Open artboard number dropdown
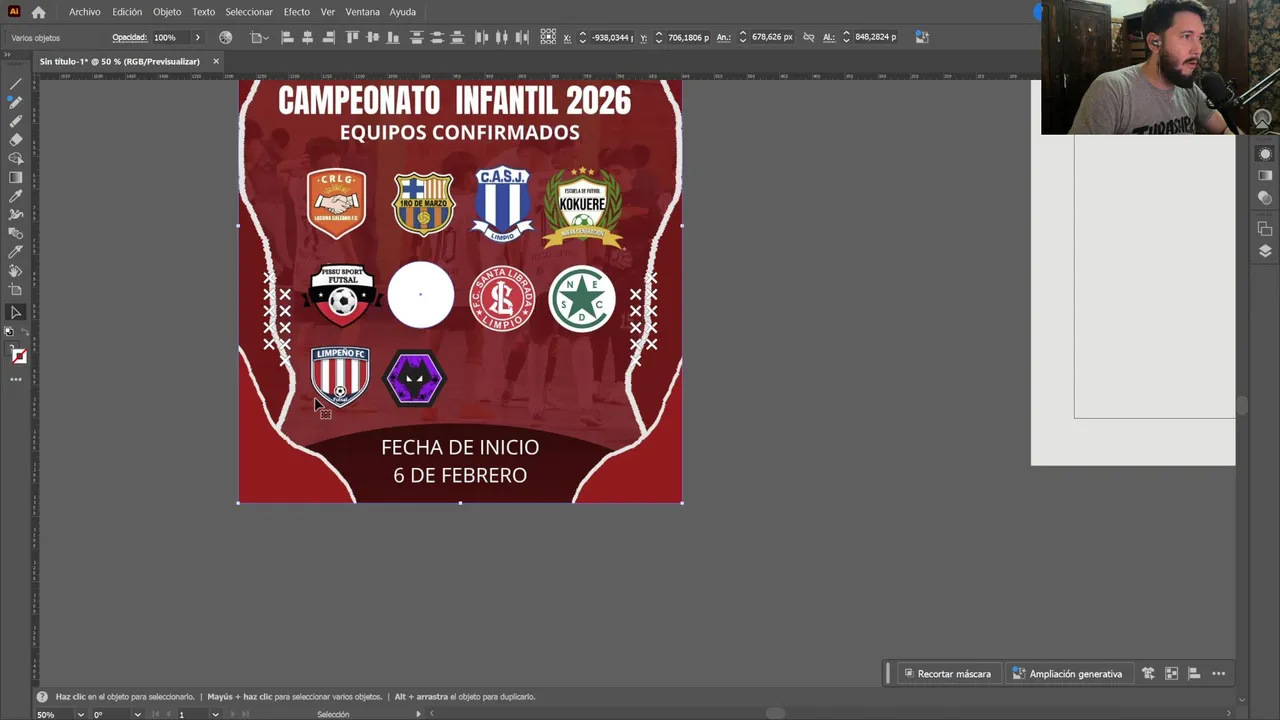Screen dimensions: 1280x720 215,714
